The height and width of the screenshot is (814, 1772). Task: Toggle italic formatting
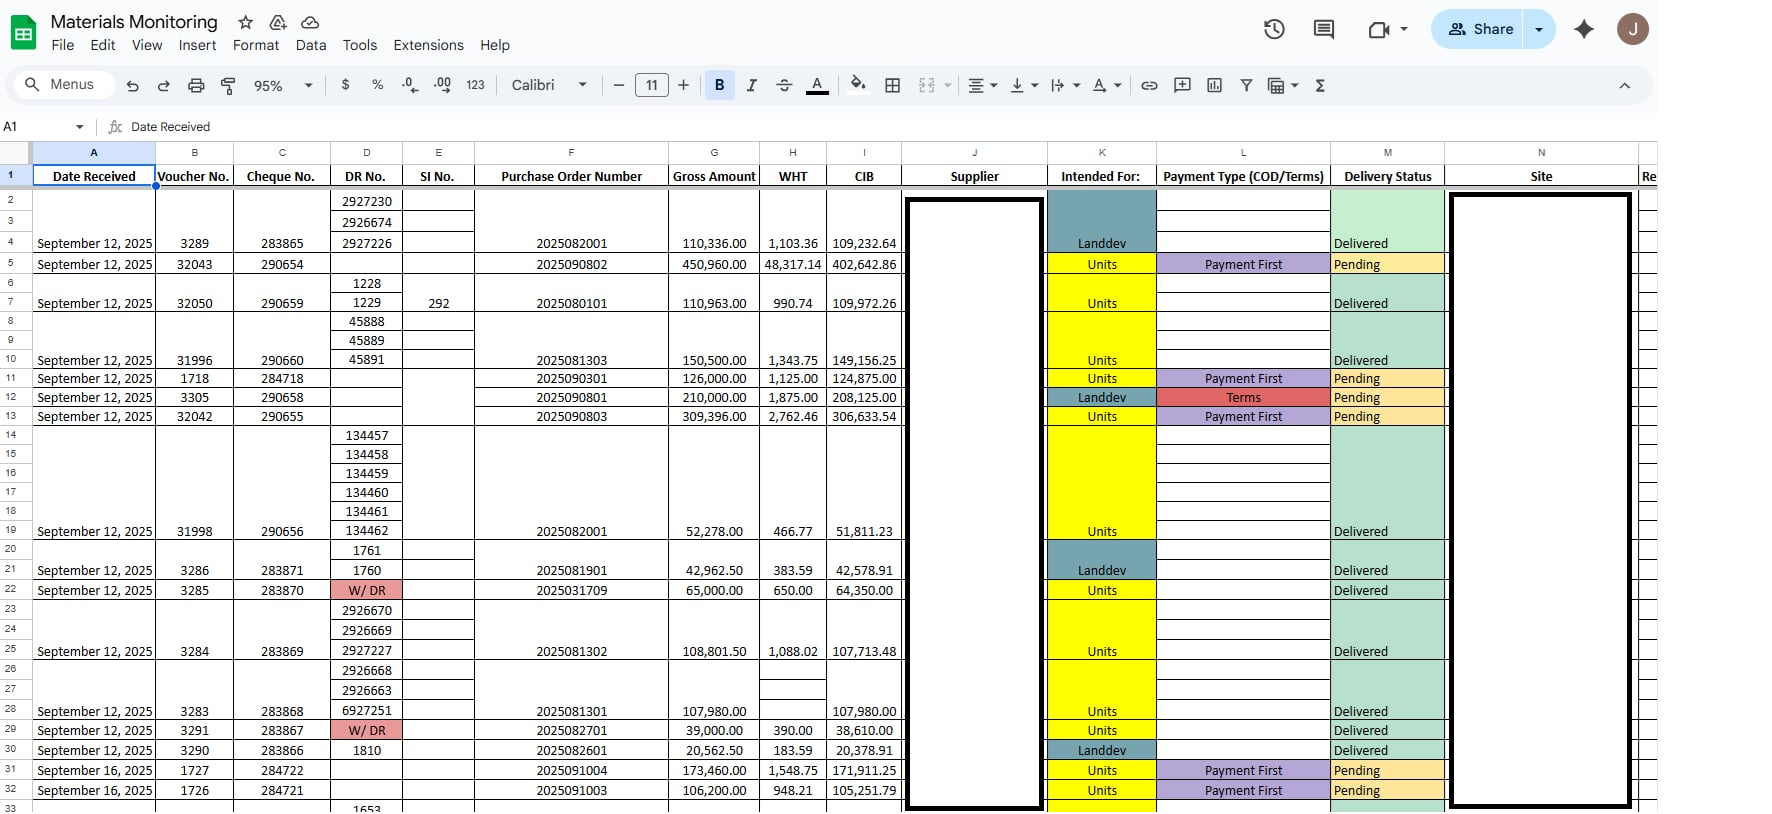click(752, 86)
